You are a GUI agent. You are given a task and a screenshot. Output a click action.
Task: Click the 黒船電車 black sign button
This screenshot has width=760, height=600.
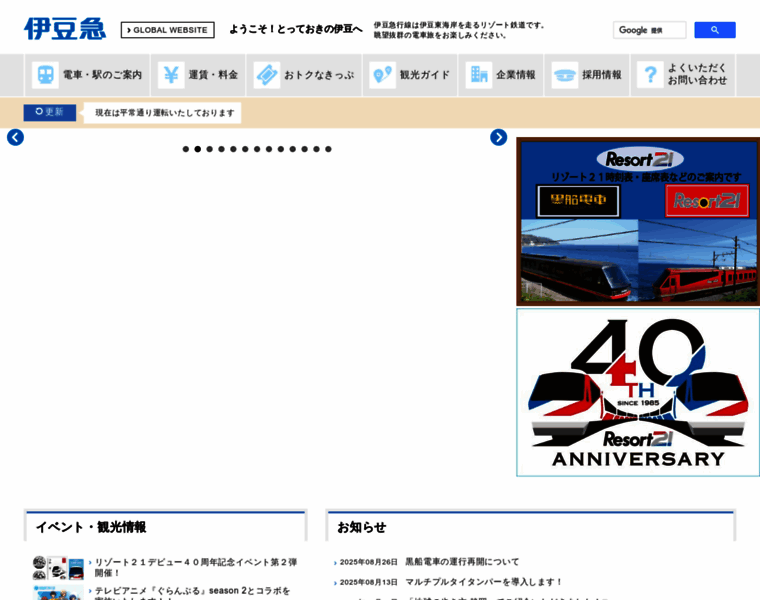(578, 200)
